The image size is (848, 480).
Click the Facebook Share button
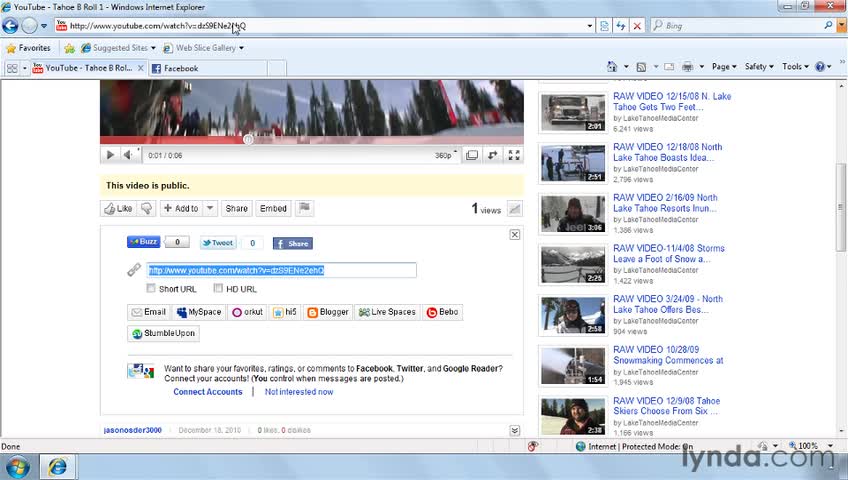(x=293, y=244)
